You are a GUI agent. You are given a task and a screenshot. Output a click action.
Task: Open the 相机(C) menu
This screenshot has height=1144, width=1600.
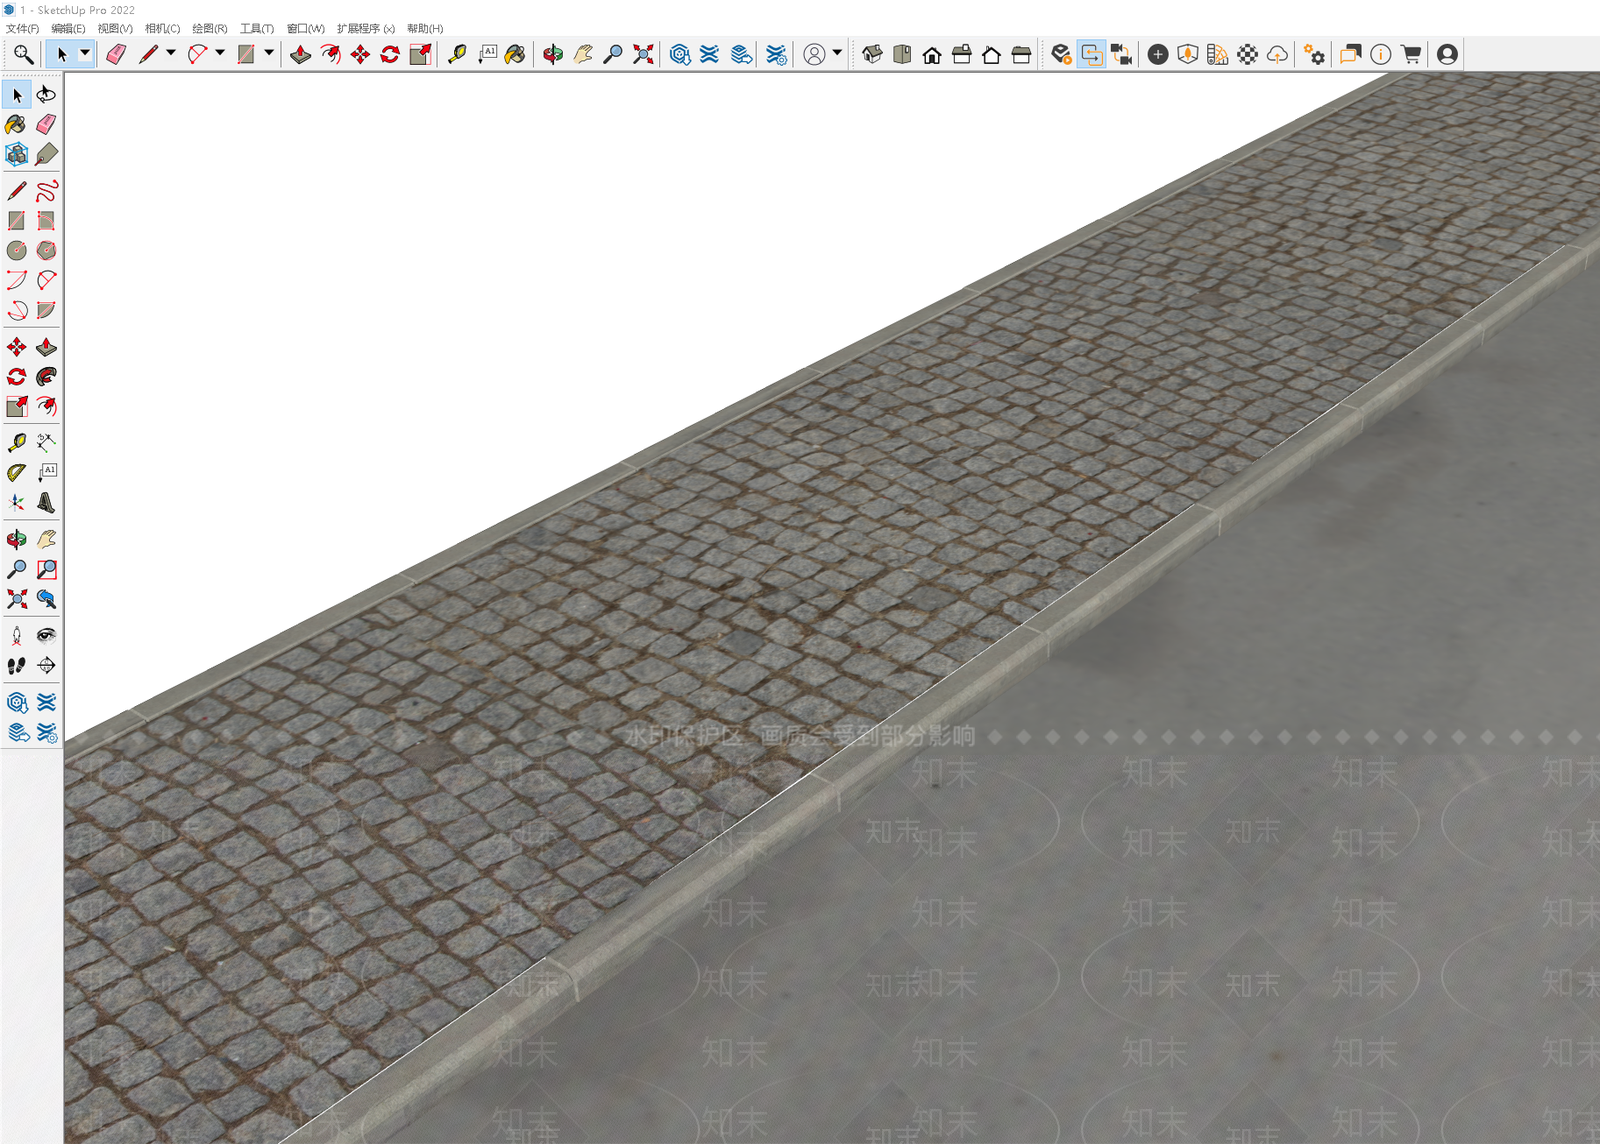click(162, 29)
